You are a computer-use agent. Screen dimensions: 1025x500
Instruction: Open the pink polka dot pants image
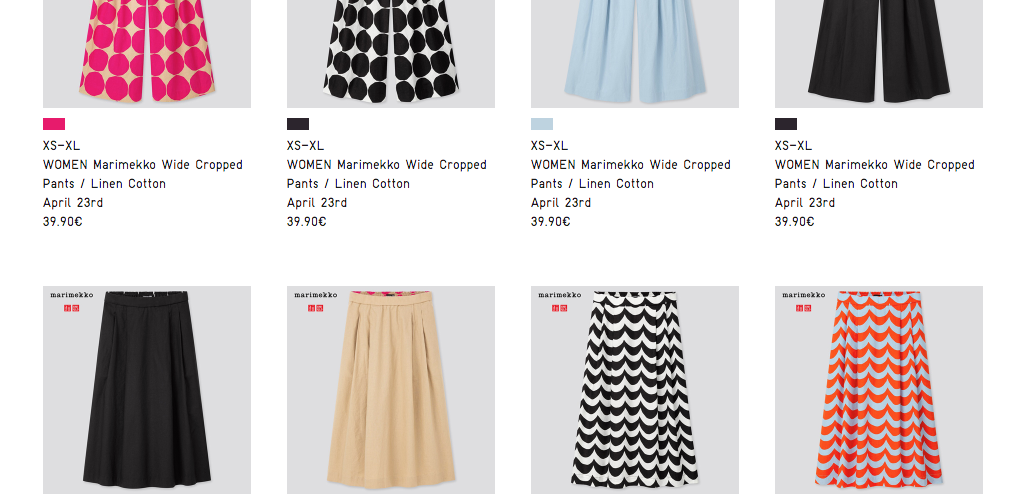pos(146,54)
